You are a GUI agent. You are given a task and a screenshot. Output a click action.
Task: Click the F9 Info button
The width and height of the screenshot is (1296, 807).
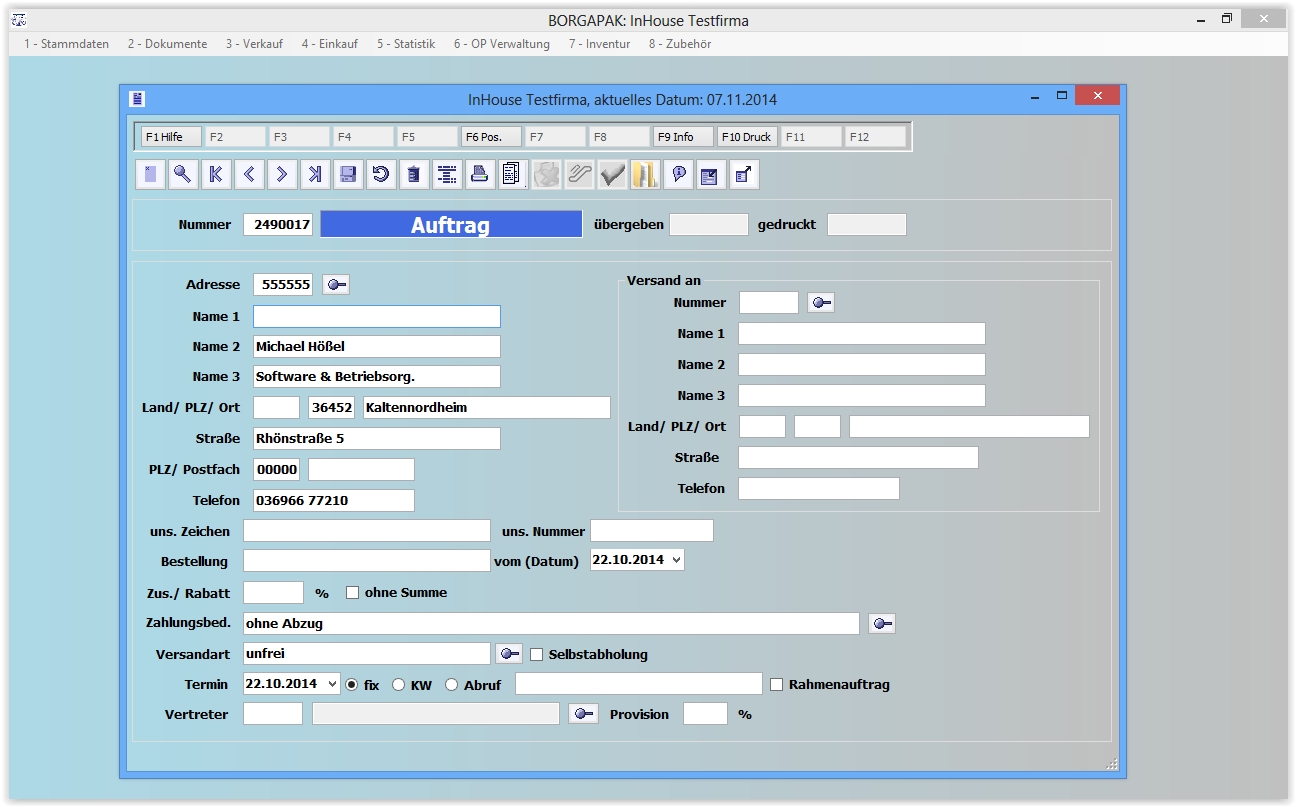click(x=683, y=137)
